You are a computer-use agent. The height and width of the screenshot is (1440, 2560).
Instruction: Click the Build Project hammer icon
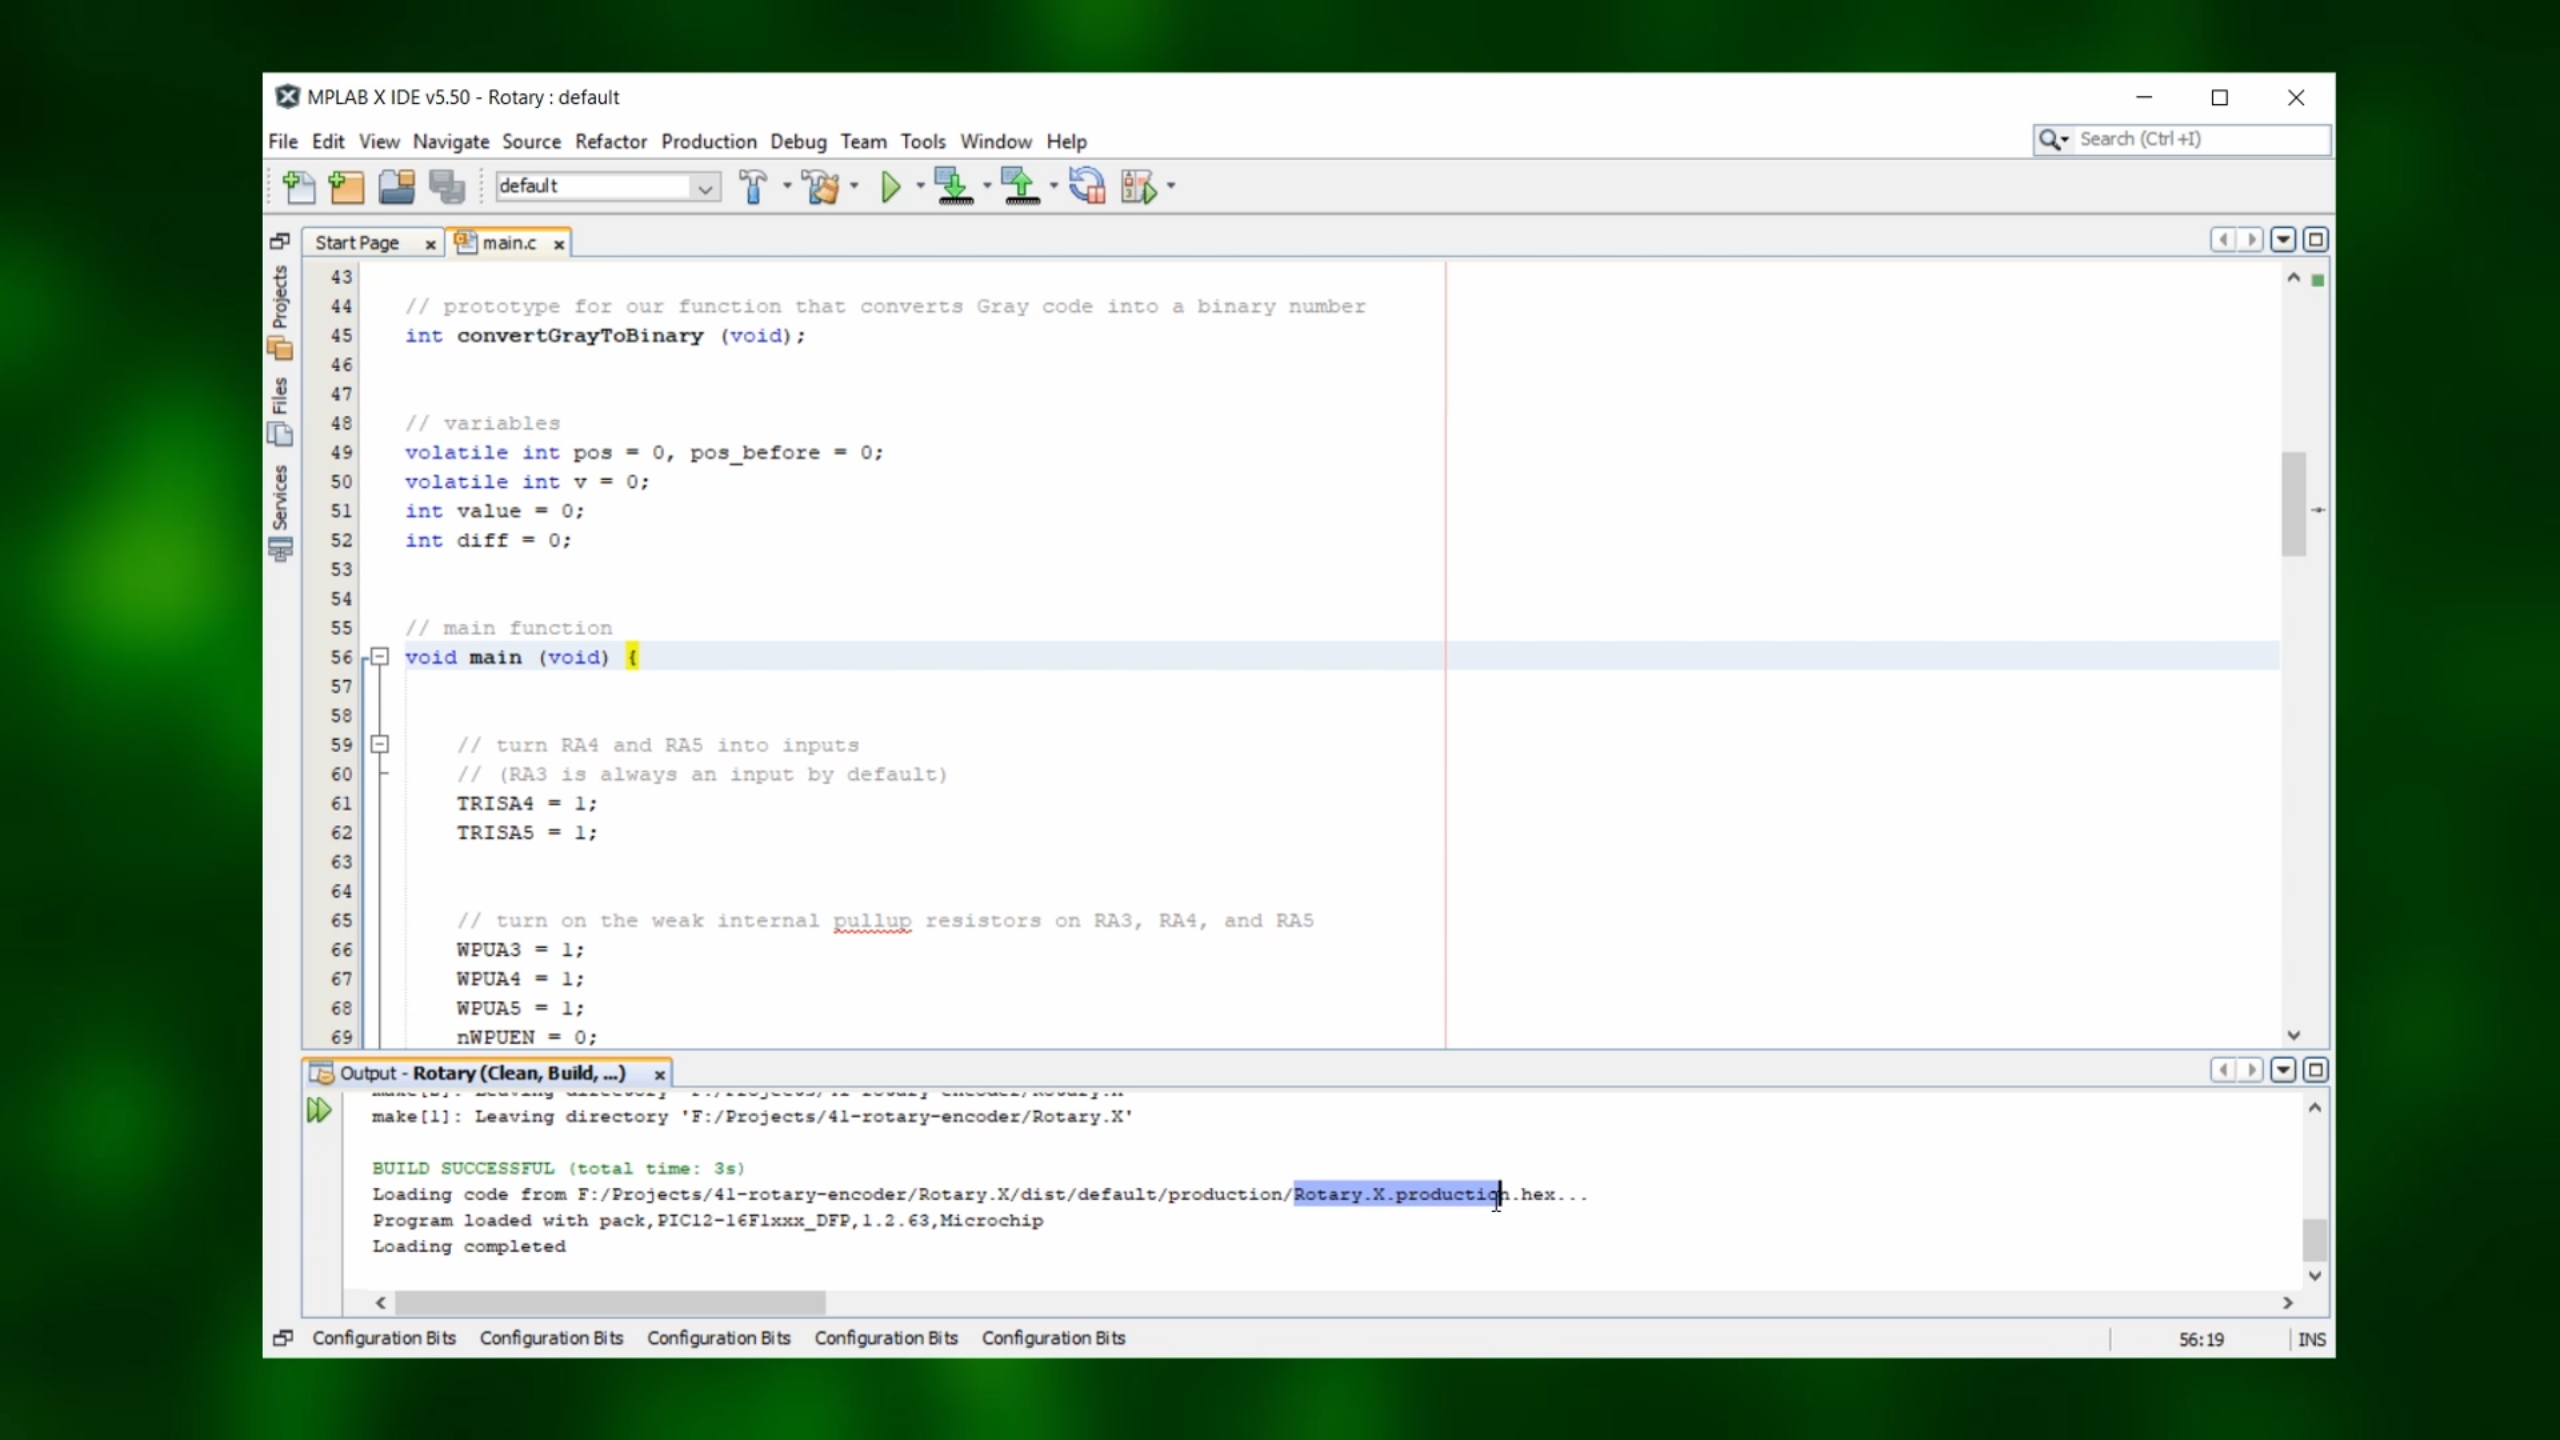(753, 187)
